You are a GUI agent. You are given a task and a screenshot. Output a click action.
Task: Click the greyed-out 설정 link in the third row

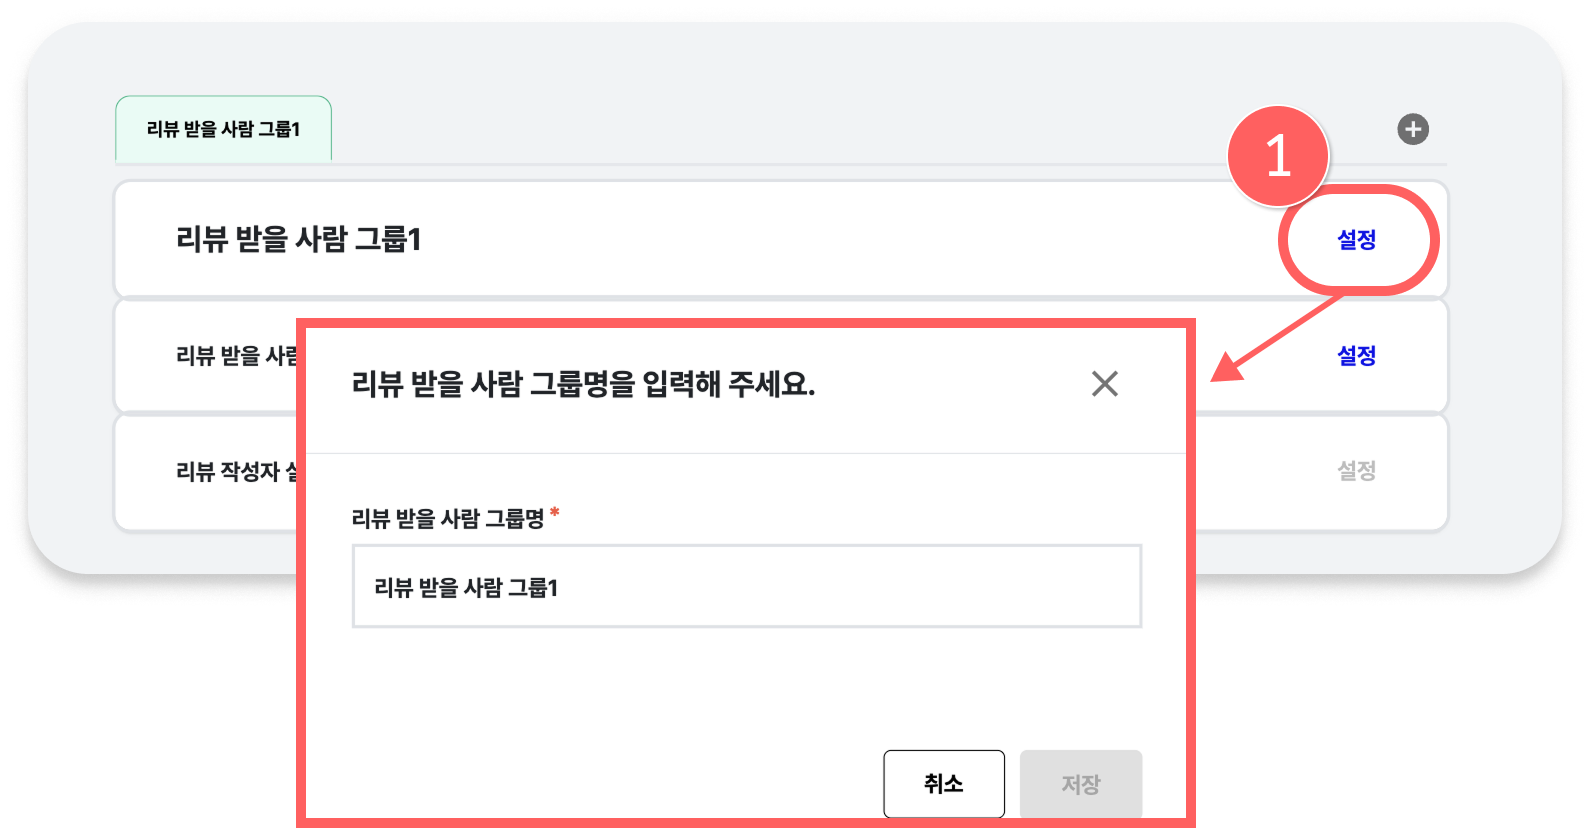1357,470
